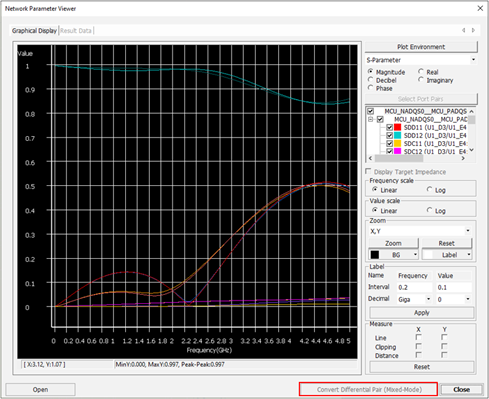The height and width of the screenshot is (399, 489).
Task: Collapse the MCU_NADQS0 tree node
Action: pyautogui.click(x=371, y=119)
